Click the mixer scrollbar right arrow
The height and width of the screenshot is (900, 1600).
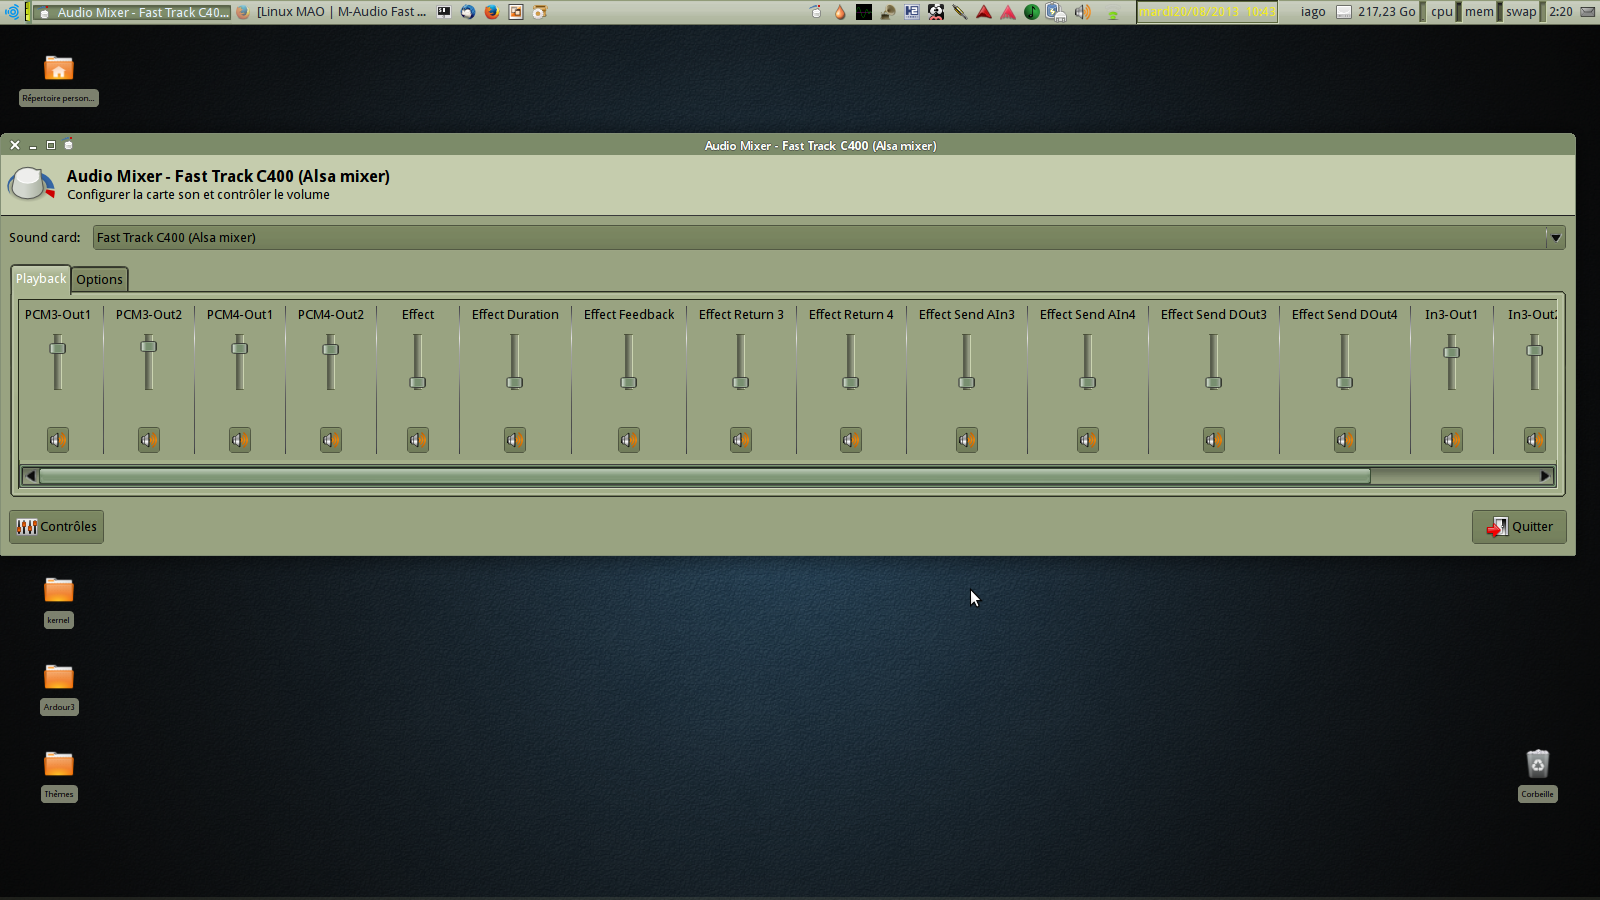pyautogui.click(x=1546, y=476)
